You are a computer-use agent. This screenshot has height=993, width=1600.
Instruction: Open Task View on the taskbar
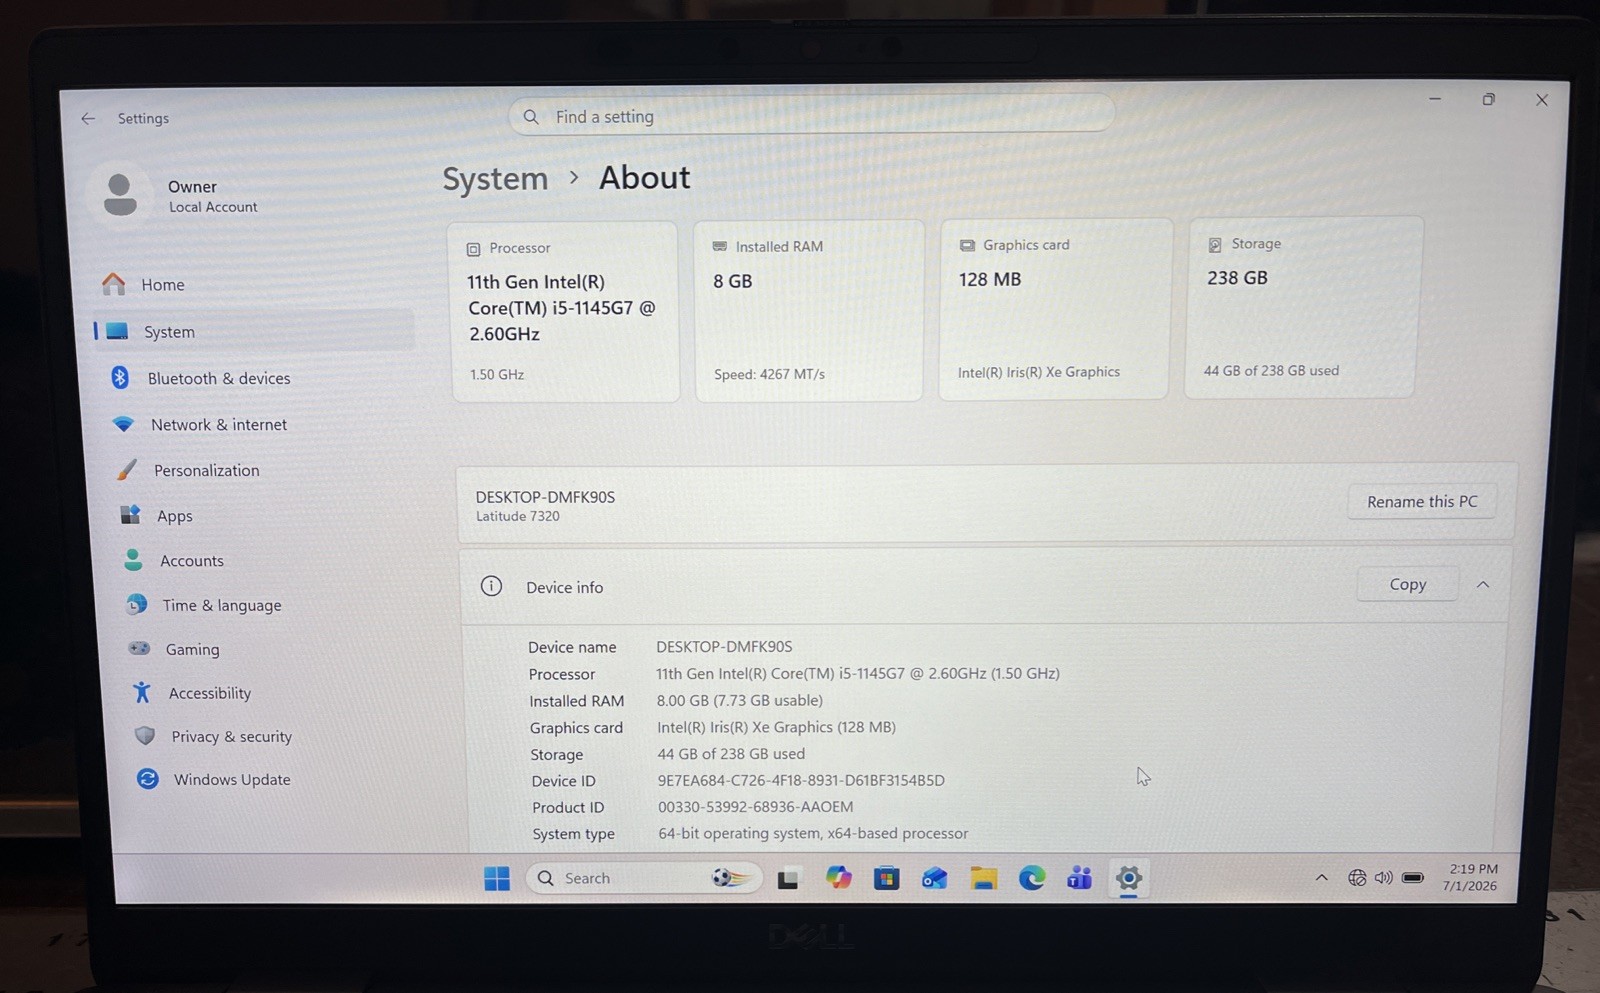click(789, 879)
